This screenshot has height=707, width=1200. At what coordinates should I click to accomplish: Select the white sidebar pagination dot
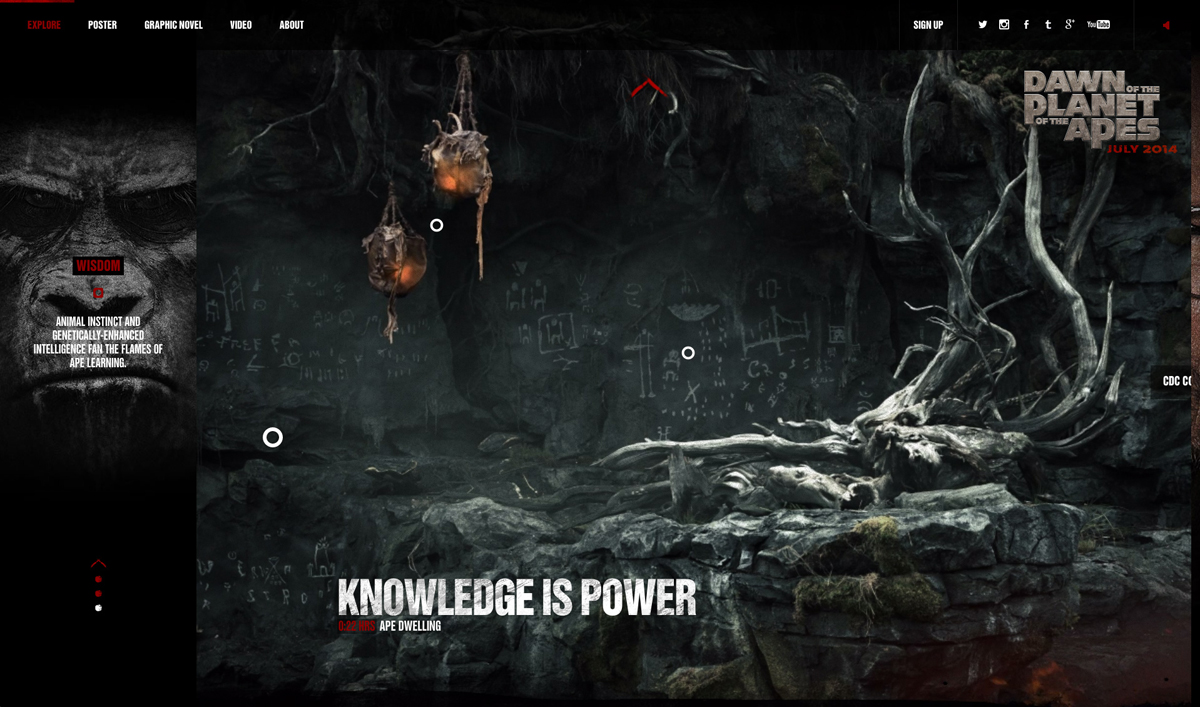pos(98,607)
